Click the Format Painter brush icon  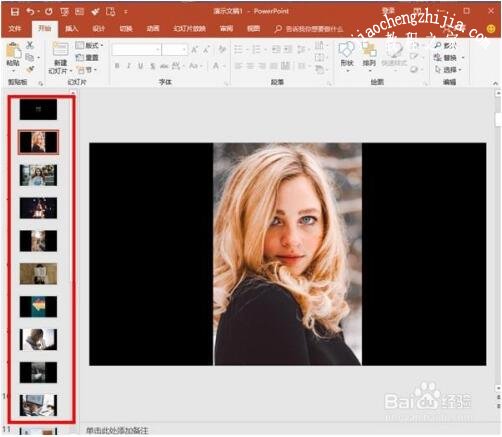click(30, 70)
